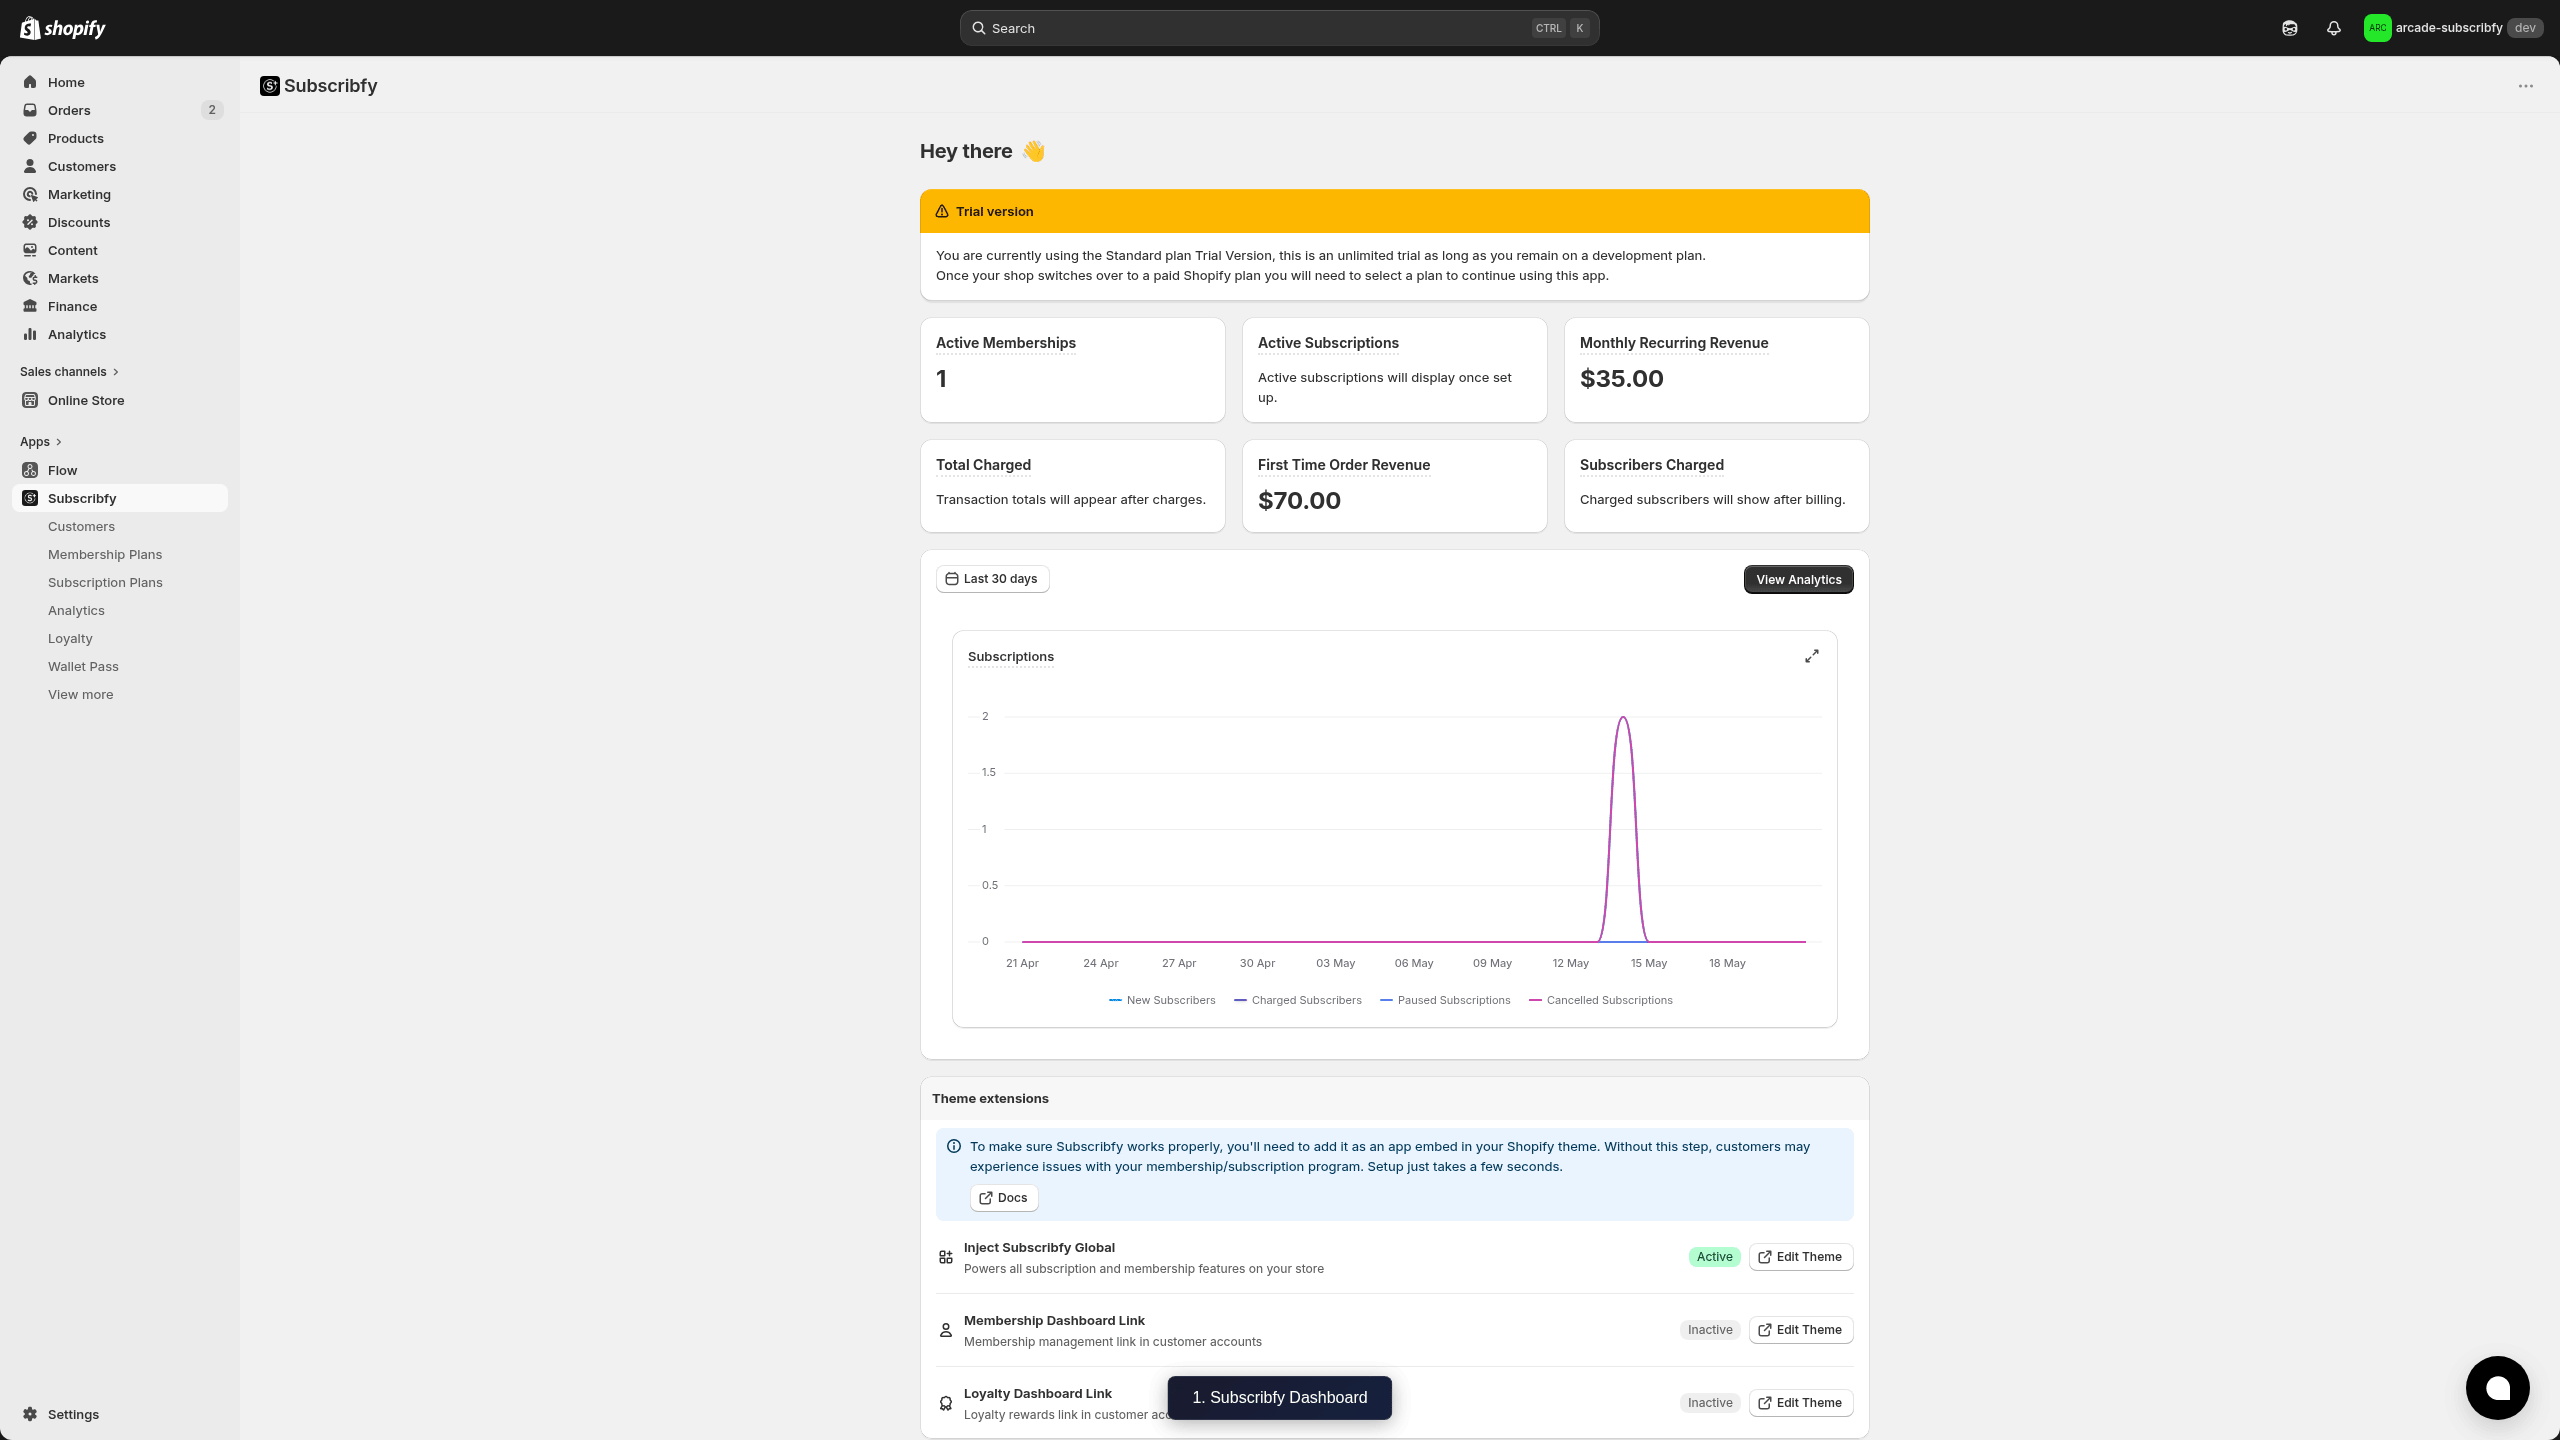Go to Products in sidebar
Screen dimensions: 2560x1440
pos(120,138)
